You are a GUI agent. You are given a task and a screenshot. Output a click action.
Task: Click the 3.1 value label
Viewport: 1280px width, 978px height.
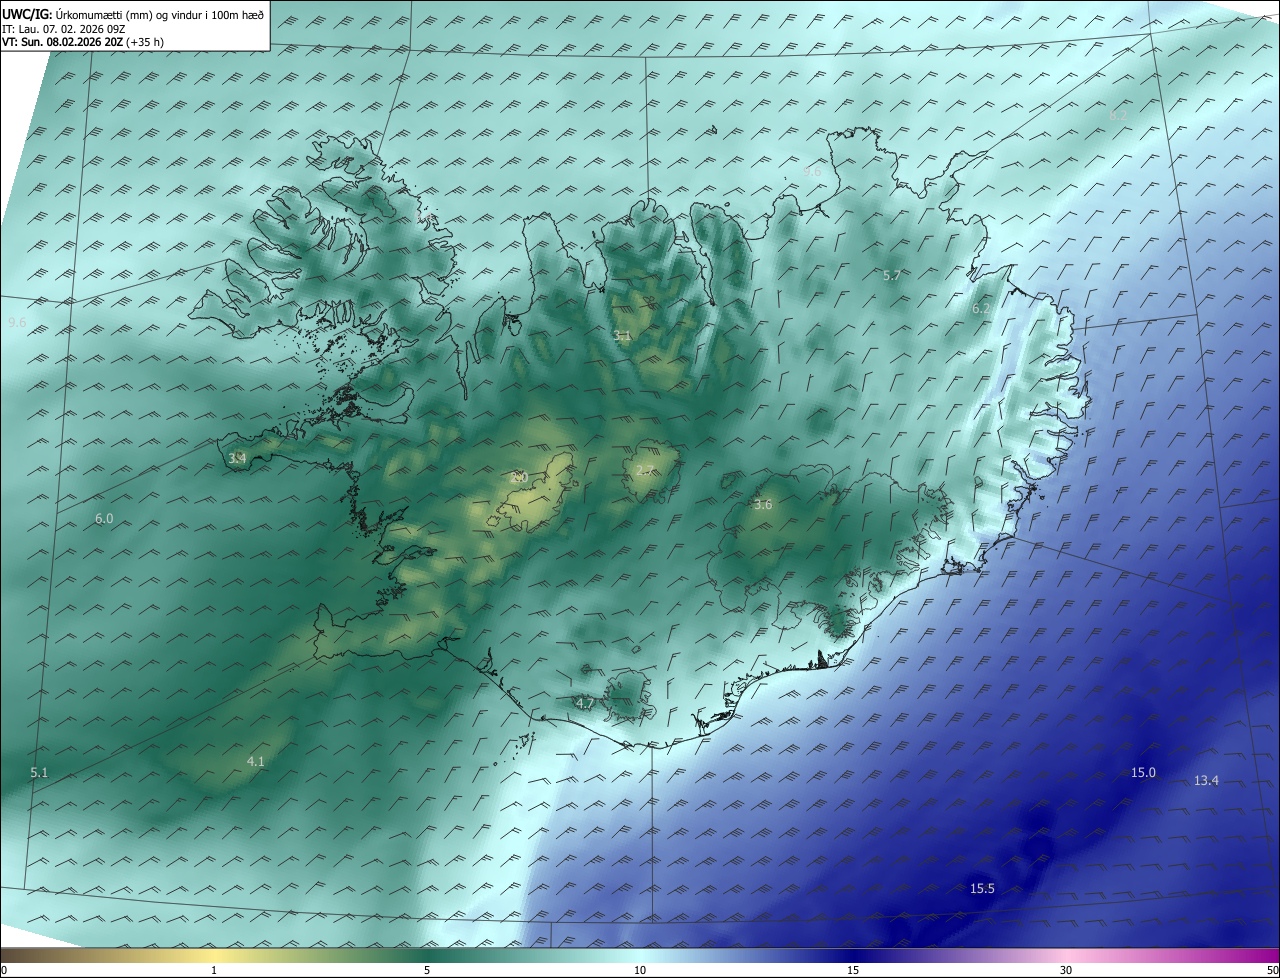tap(622, 336)
